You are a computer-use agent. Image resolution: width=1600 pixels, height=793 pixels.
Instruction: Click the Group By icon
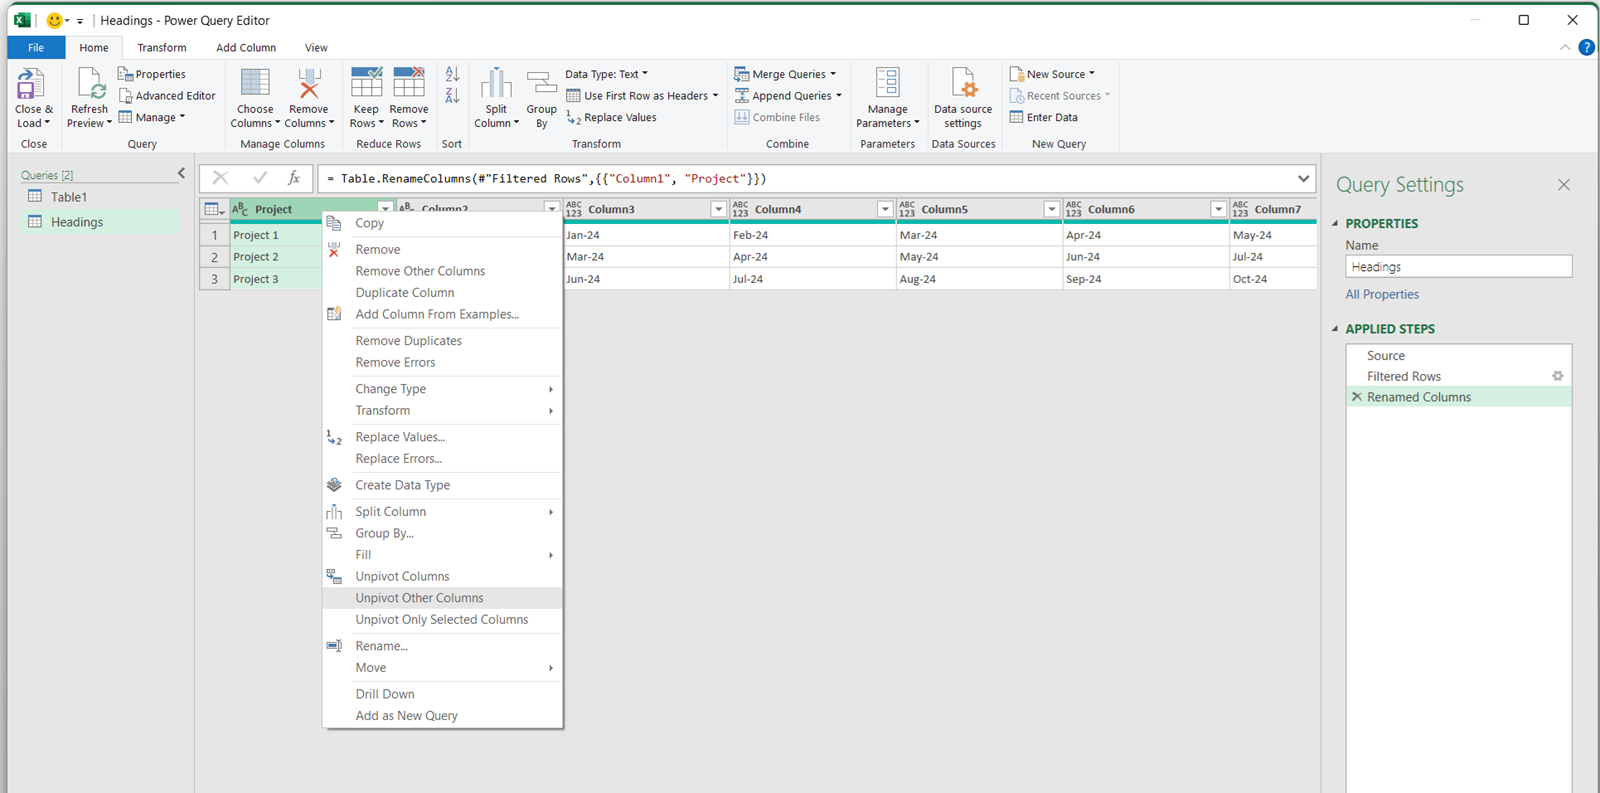541,84
